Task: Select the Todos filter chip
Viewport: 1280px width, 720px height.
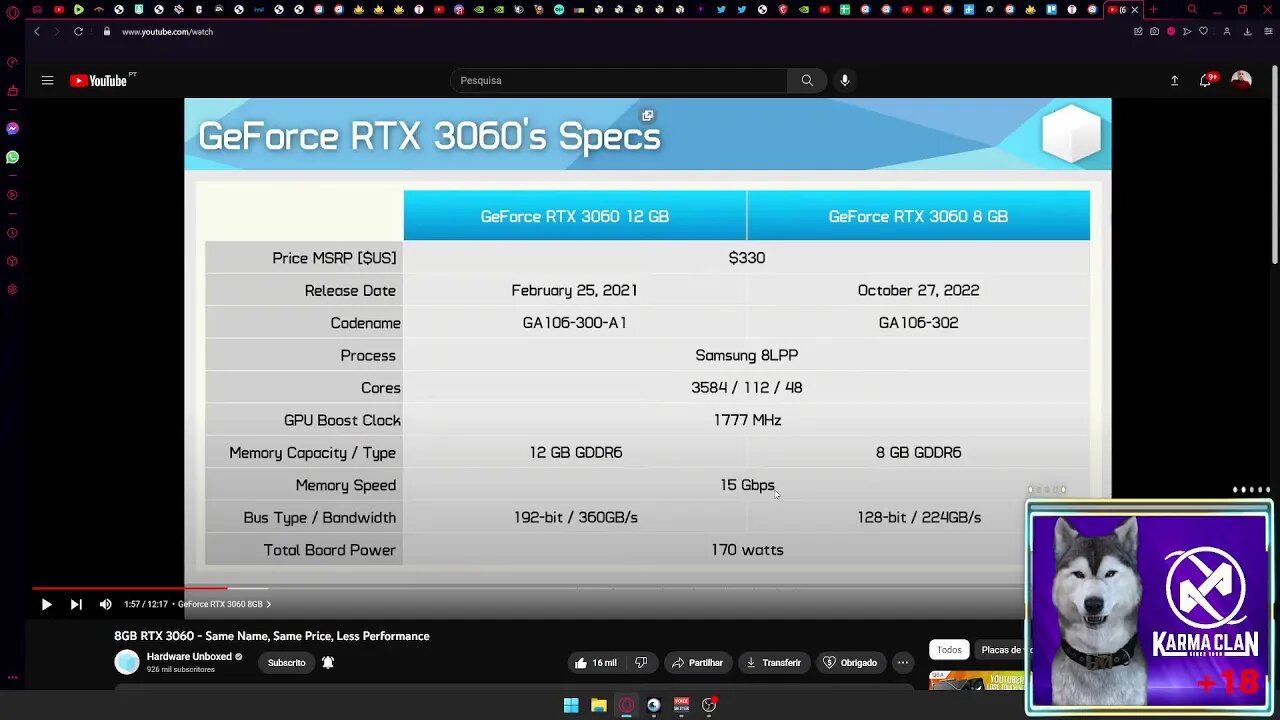Action: pyautogui.click(x=949, y=650)
